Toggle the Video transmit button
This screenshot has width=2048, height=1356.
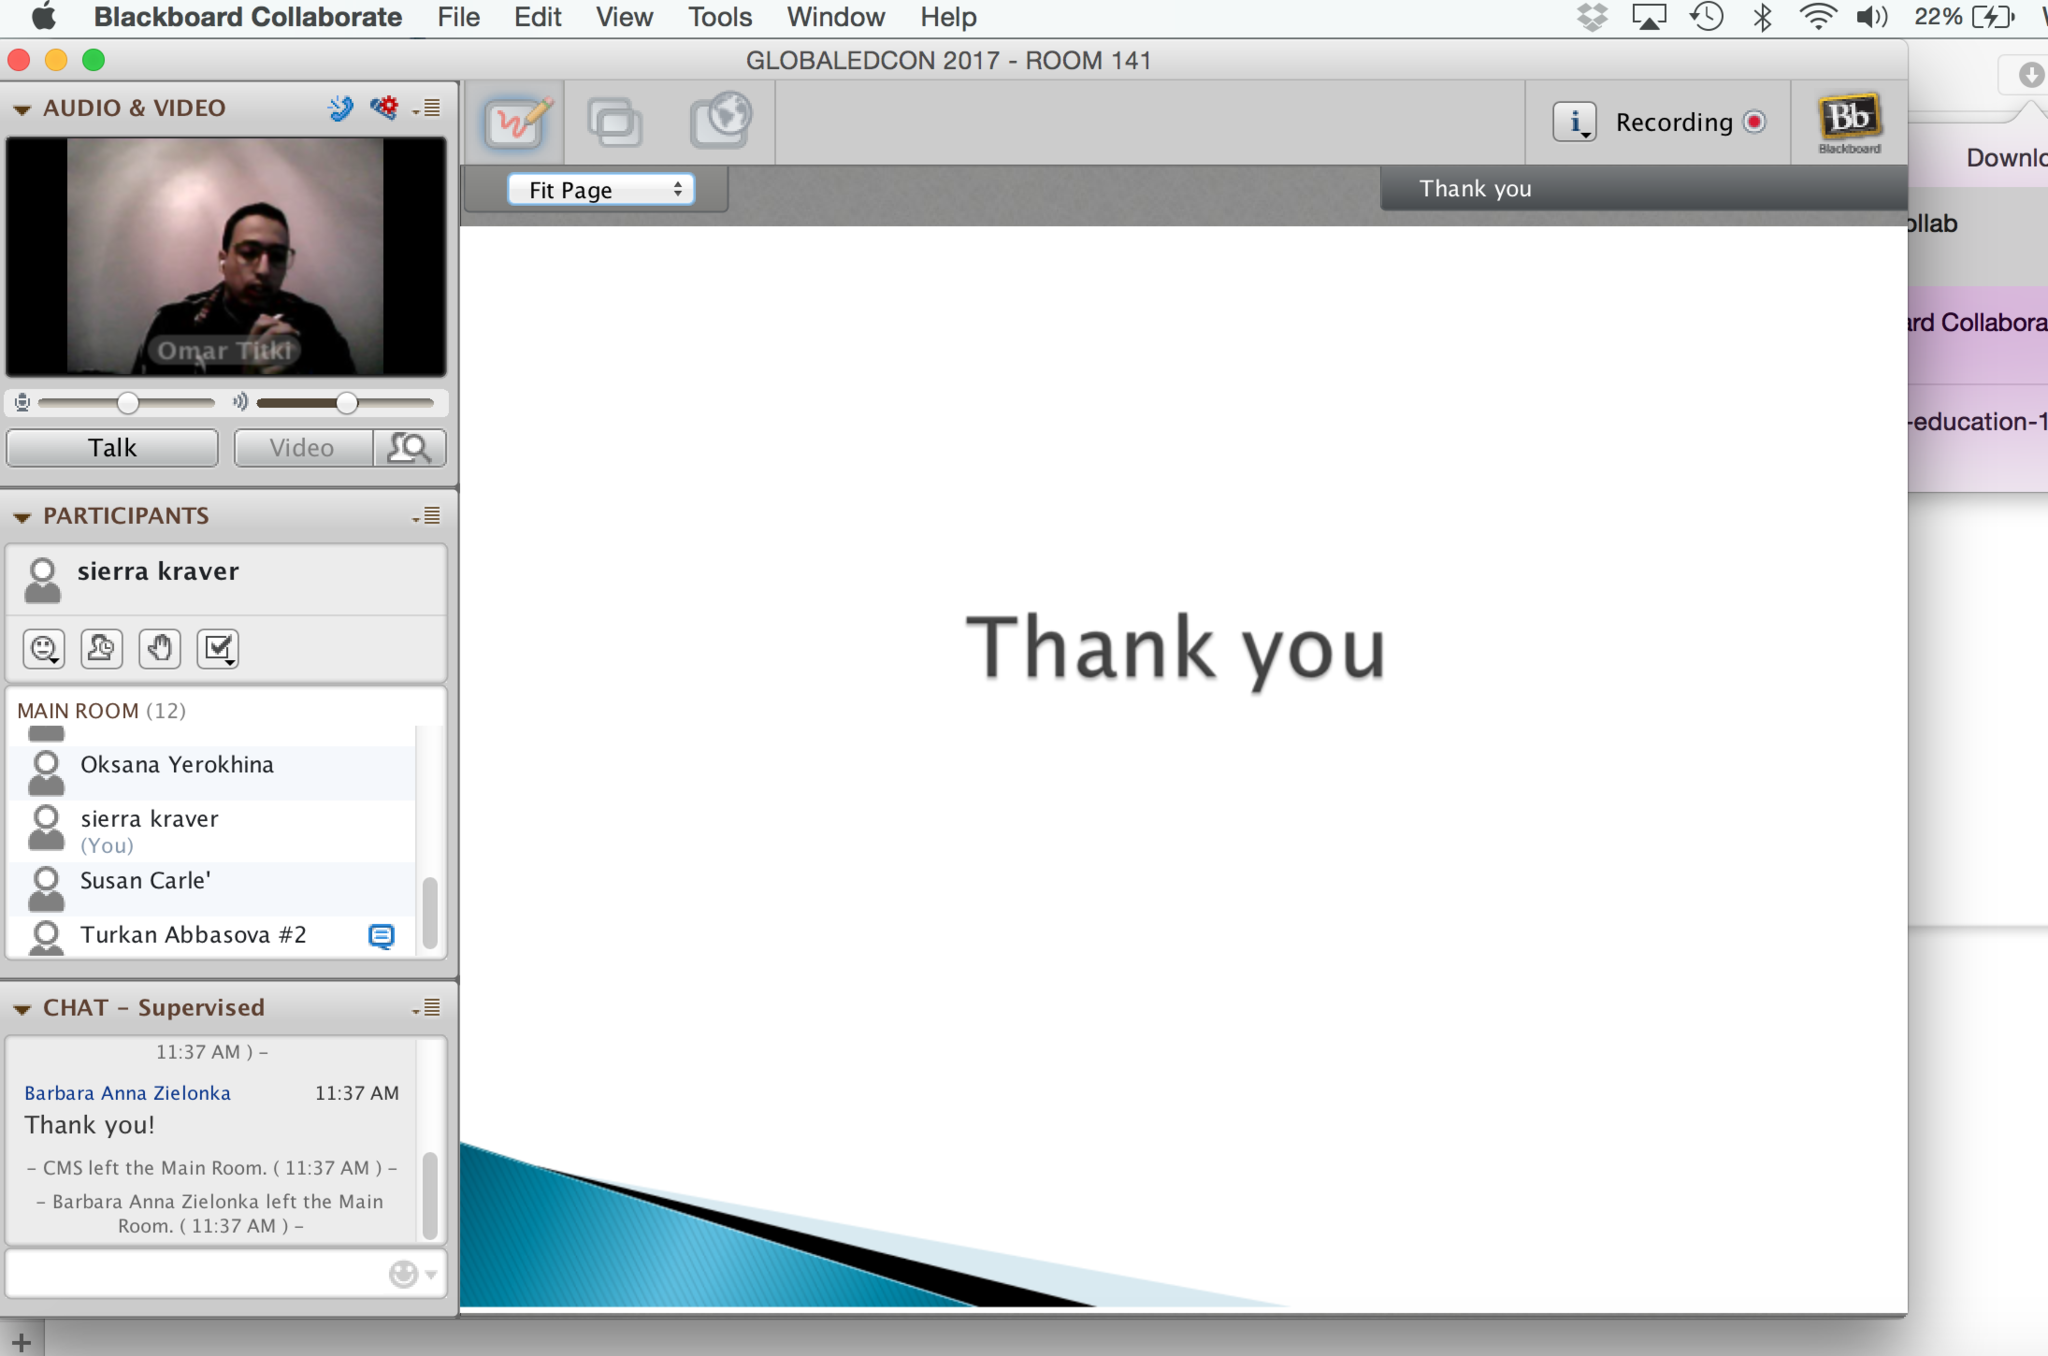coord(302,448)
